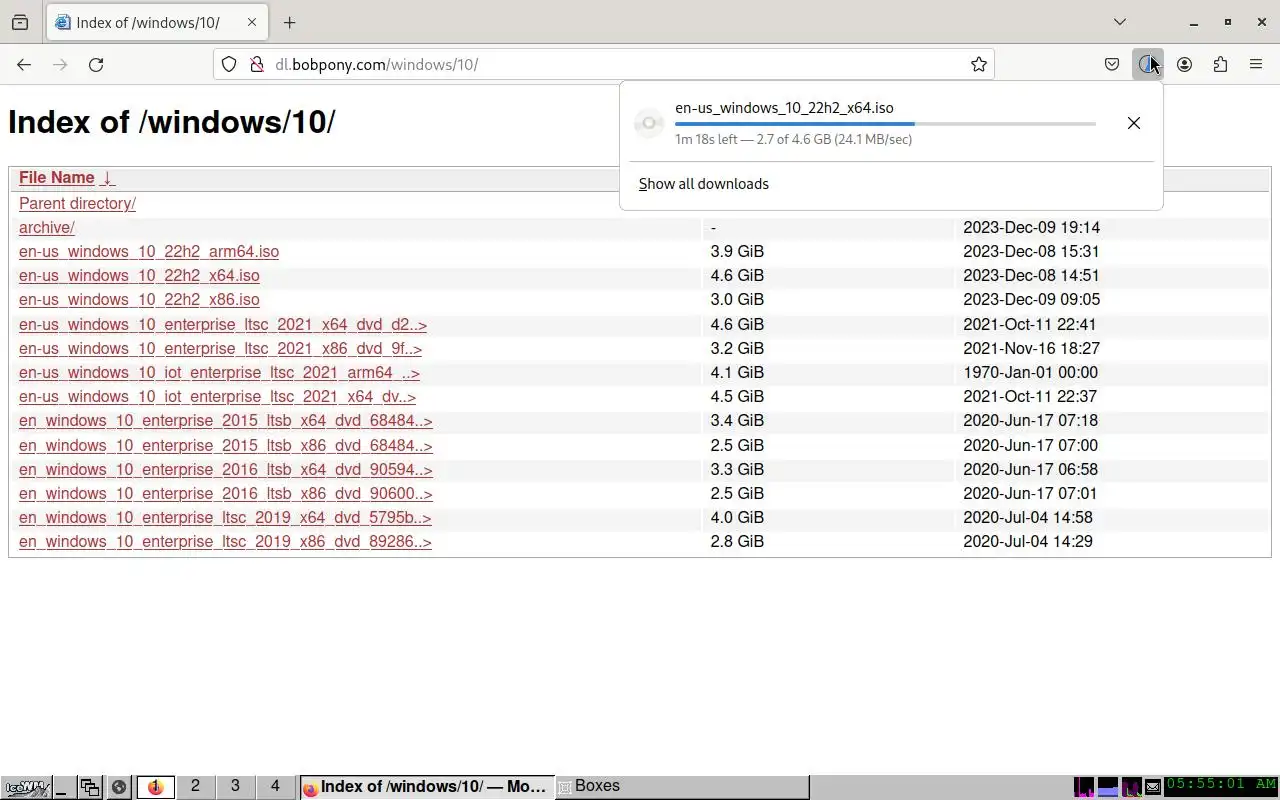Activate Firefox window in taskbar
The image size is (1280, 800).
[x=427, y=787]
